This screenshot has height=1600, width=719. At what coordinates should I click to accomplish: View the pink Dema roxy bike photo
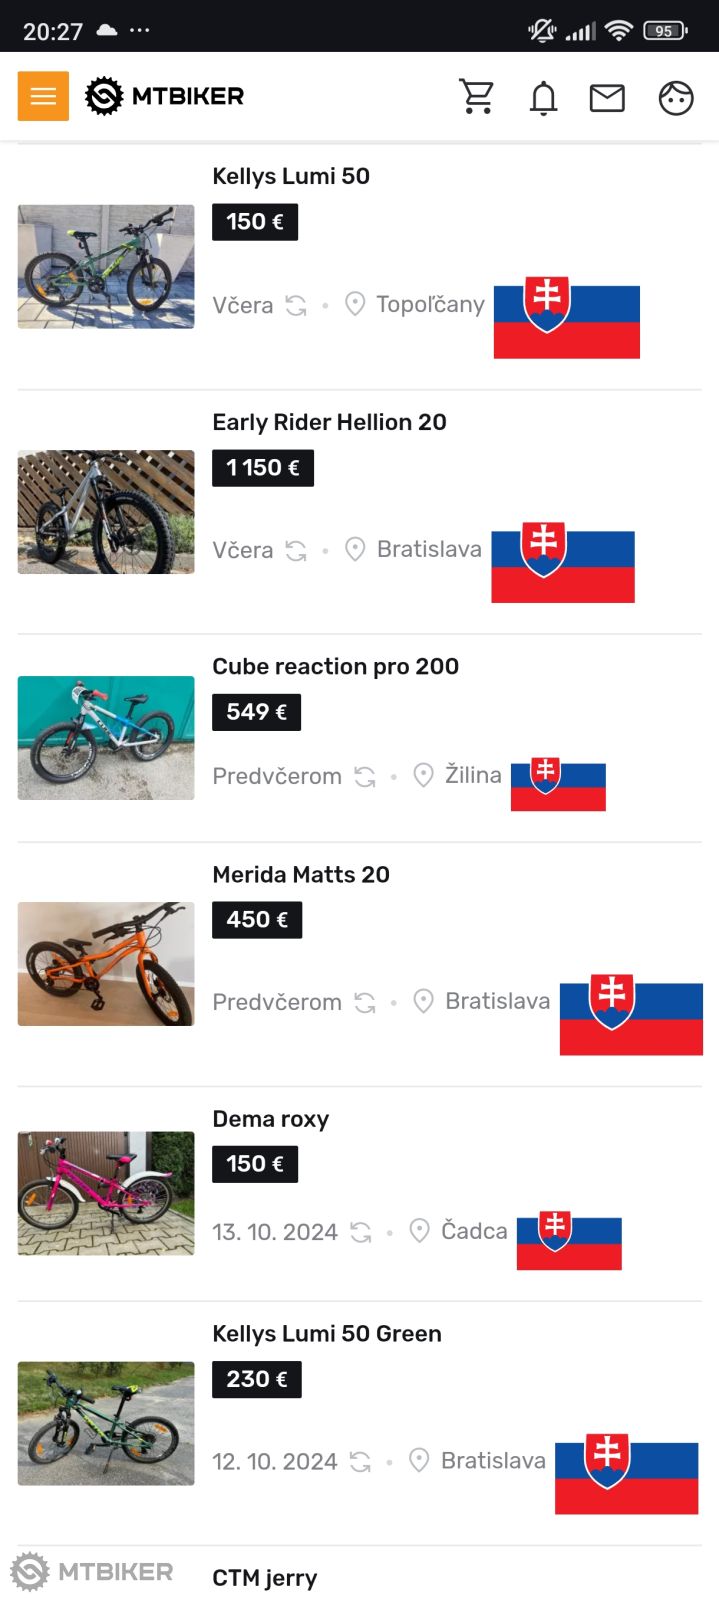point(106,1193)
